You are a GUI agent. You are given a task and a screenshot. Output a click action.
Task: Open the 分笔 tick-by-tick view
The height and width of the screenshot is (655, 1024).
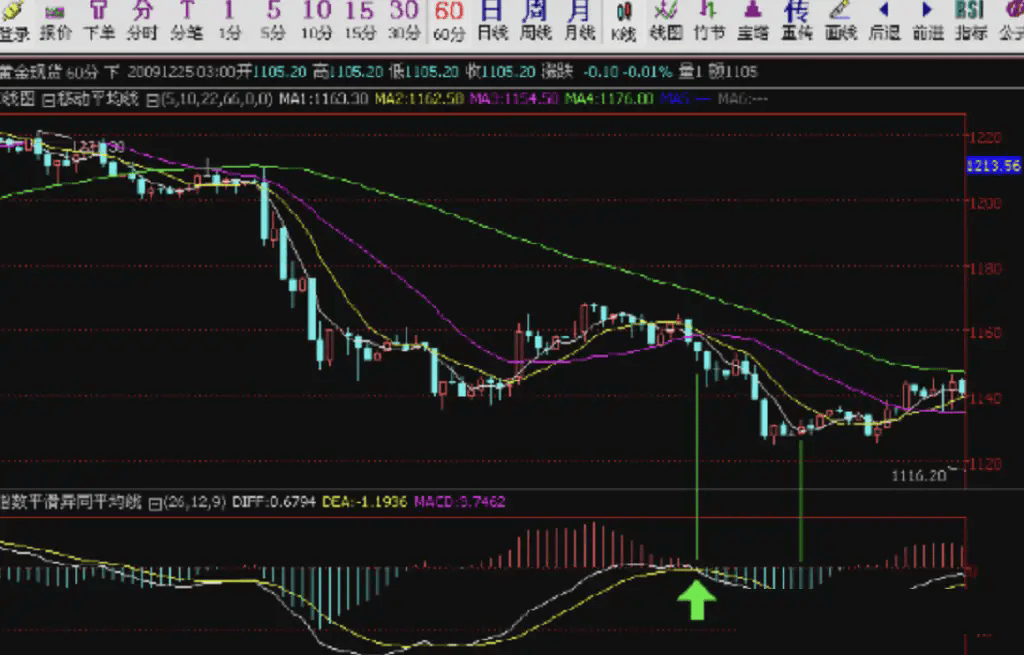click(186, 21)
